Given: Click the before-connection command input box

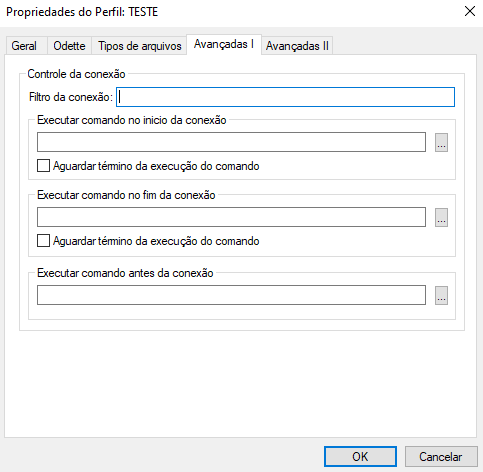Looking at the screenshot, I should coord(231,295).
